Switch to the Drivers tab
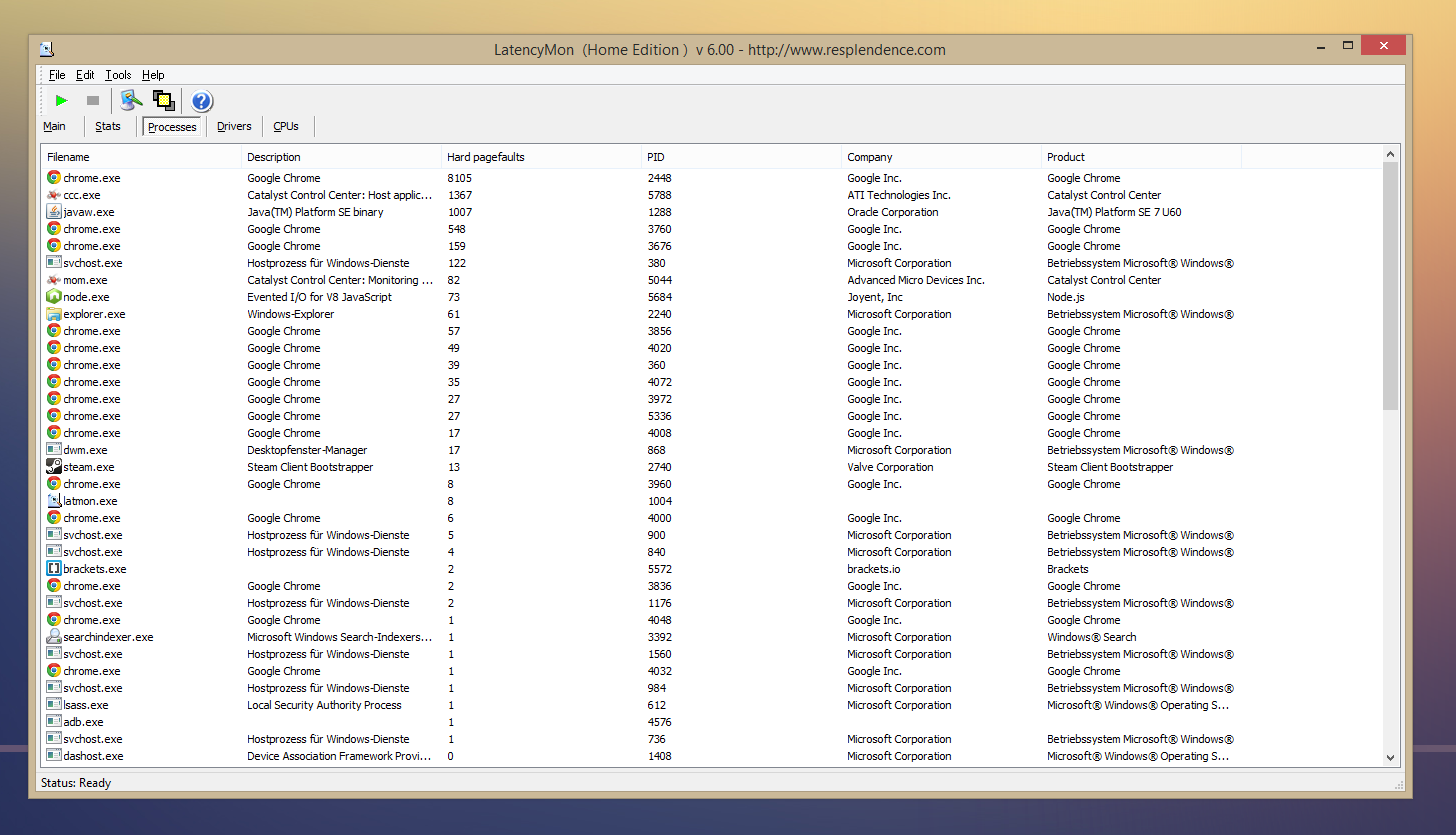This screenshot has width=1456, height=835. point(234,126)
